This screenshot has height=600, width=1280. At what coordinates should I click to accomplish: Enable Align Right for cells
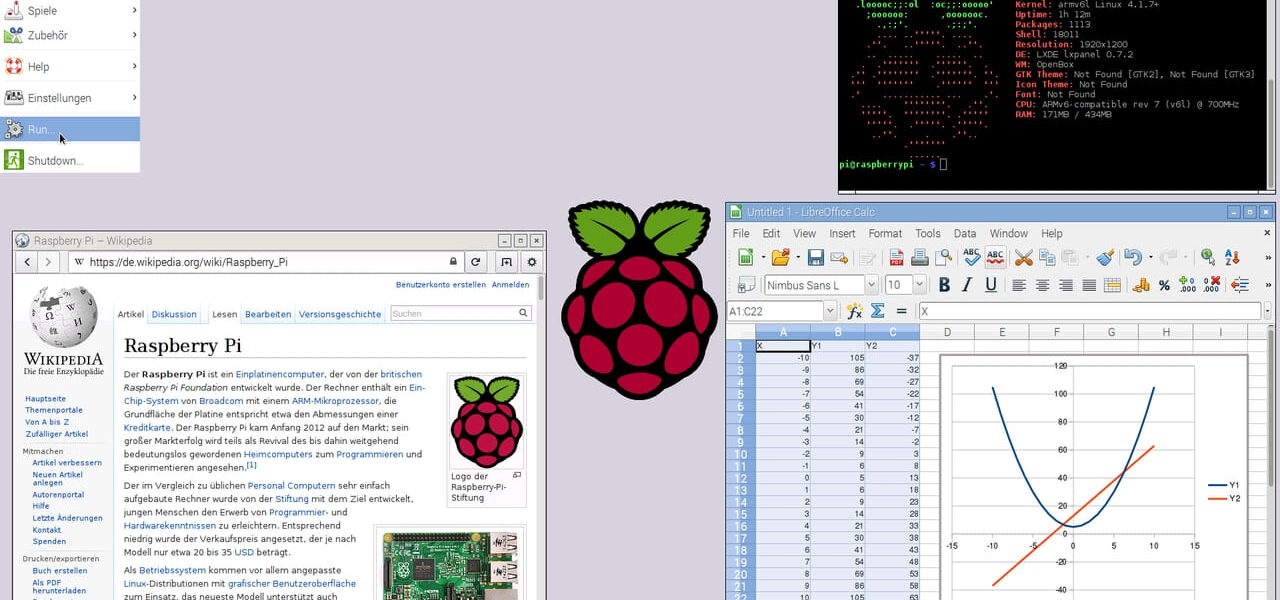coord(1066,285)
